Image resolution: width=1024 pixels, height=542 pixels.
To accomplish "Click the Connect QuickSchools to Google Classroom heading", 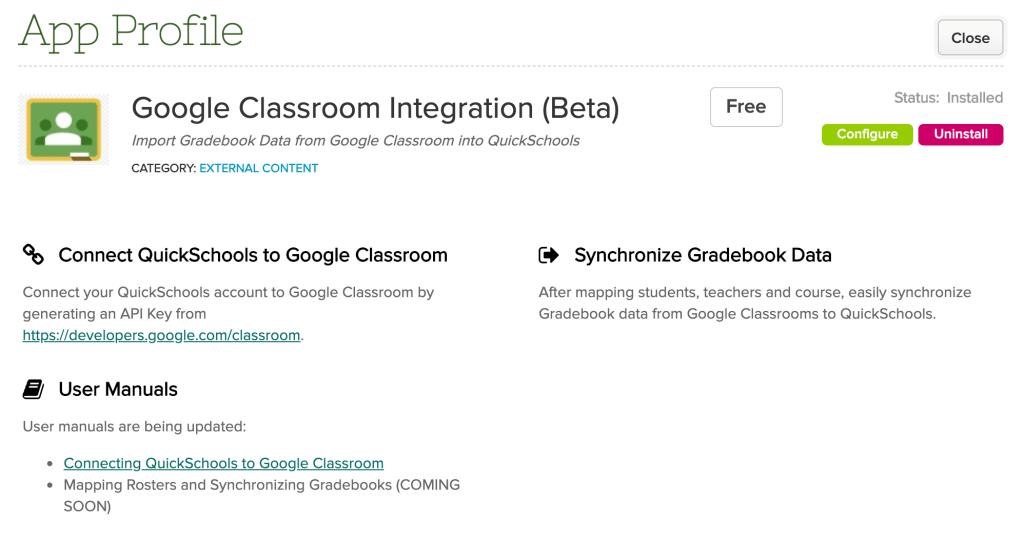I will tap(253, 255).
